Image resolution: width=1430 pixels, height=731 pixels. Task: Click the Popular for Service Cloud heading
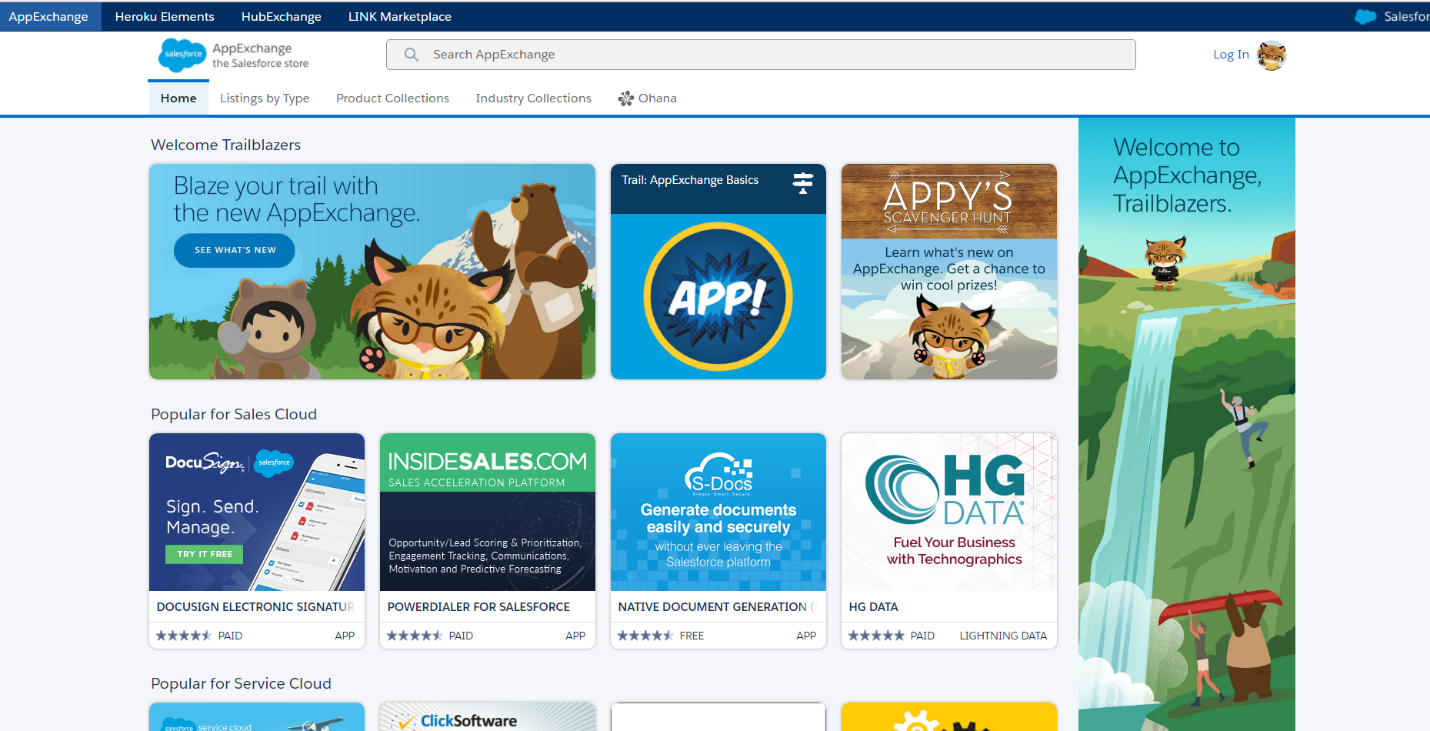coord(241,684)
